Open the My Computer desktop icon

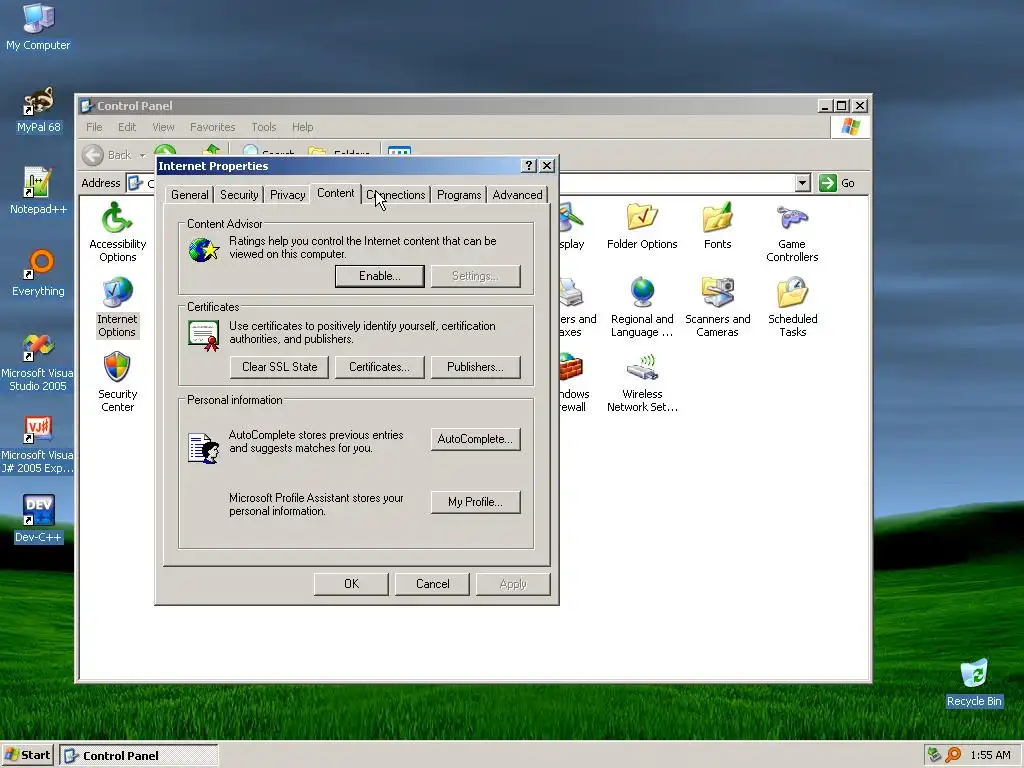click(38, 27)
